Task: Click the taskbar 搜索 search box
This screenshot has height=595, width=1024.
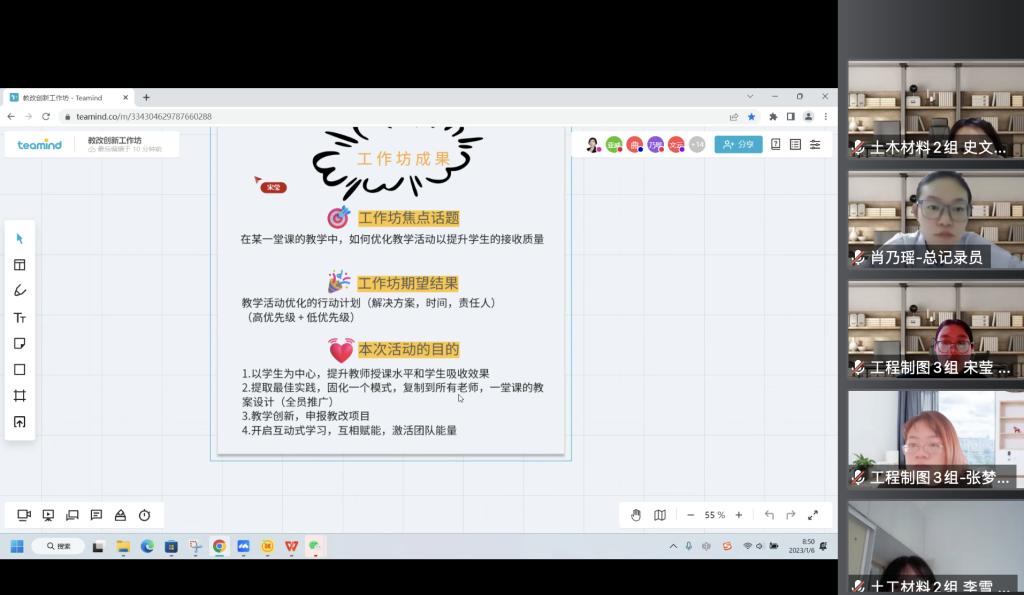Action: 58,546
